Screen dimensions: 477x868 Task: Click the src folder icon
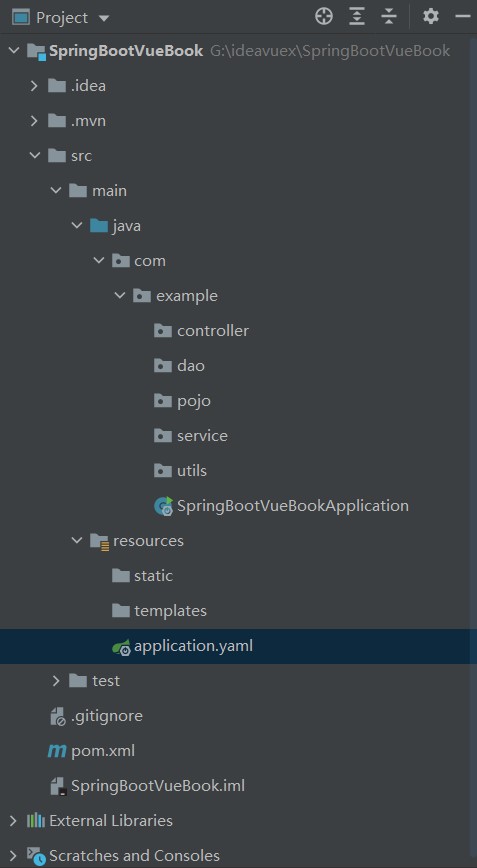(x=57, y=156)
